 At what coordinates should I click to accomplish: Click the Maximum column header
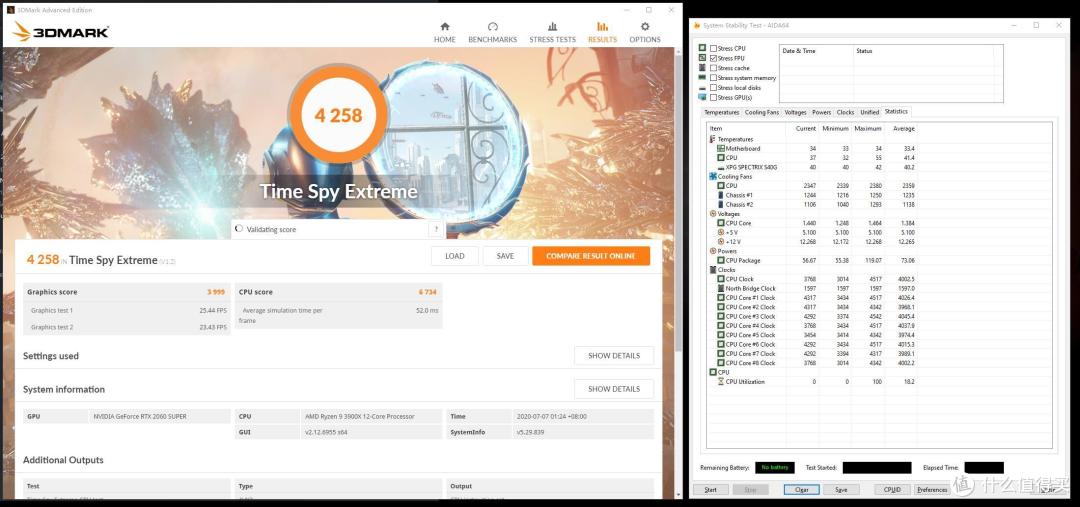coord(868,129)
